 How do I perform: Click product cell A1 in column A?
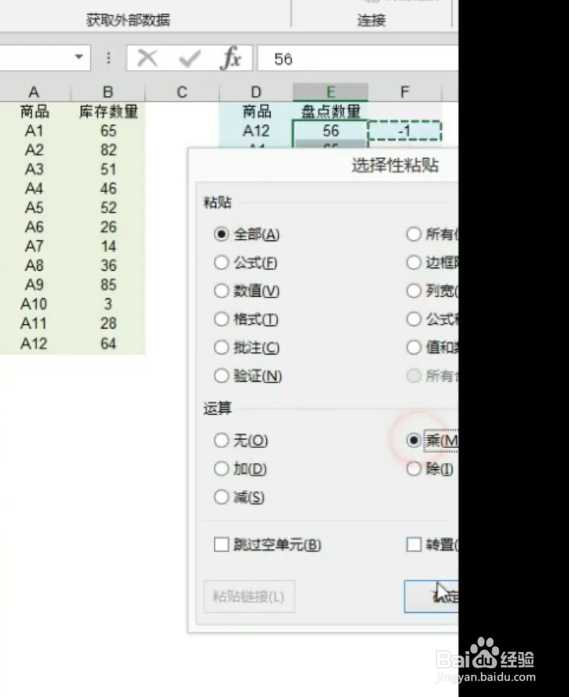[34, 131]
